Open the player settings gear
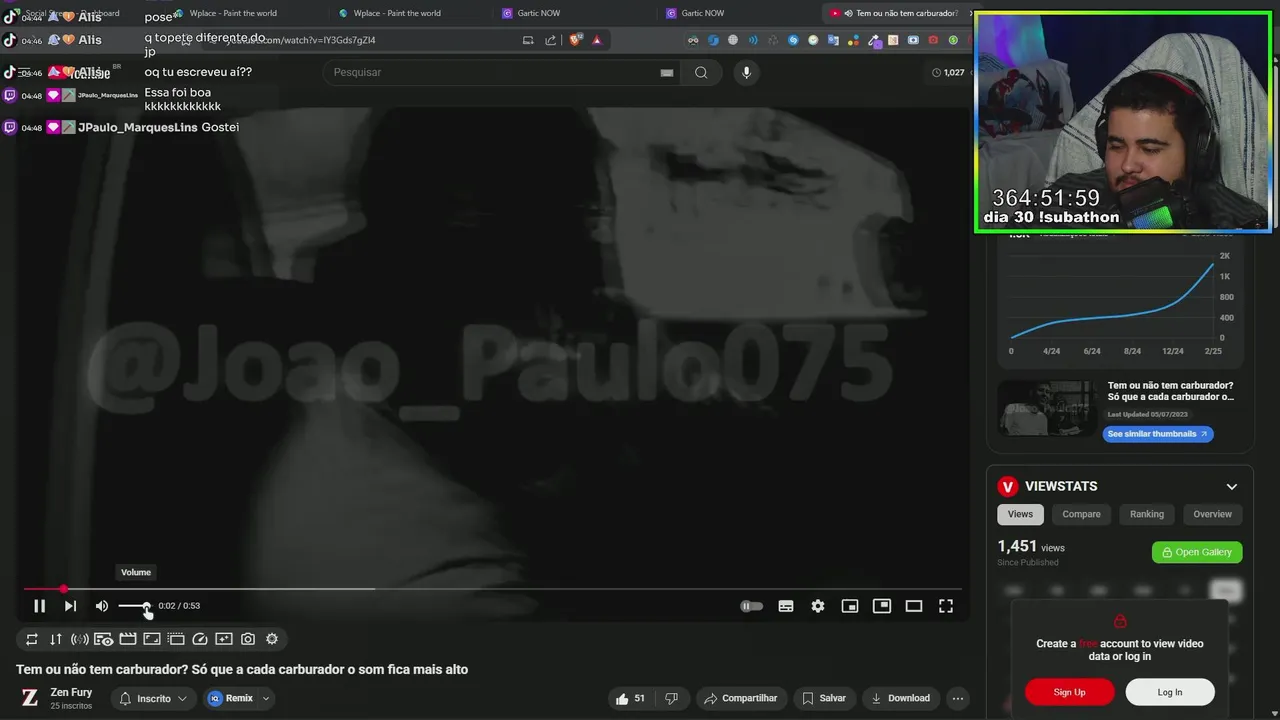Viewport: 1280px width, 720px height. coord(818,606)
